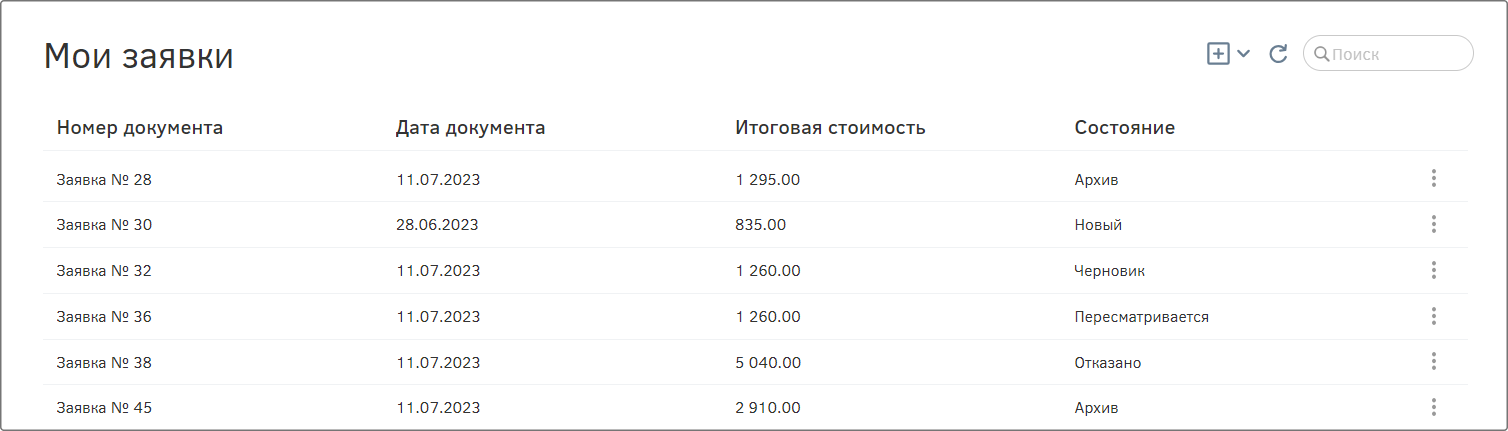Click the magnifier icon in the search box
The height and width of the screenshot is (431, 1508).
point(1321,54)
